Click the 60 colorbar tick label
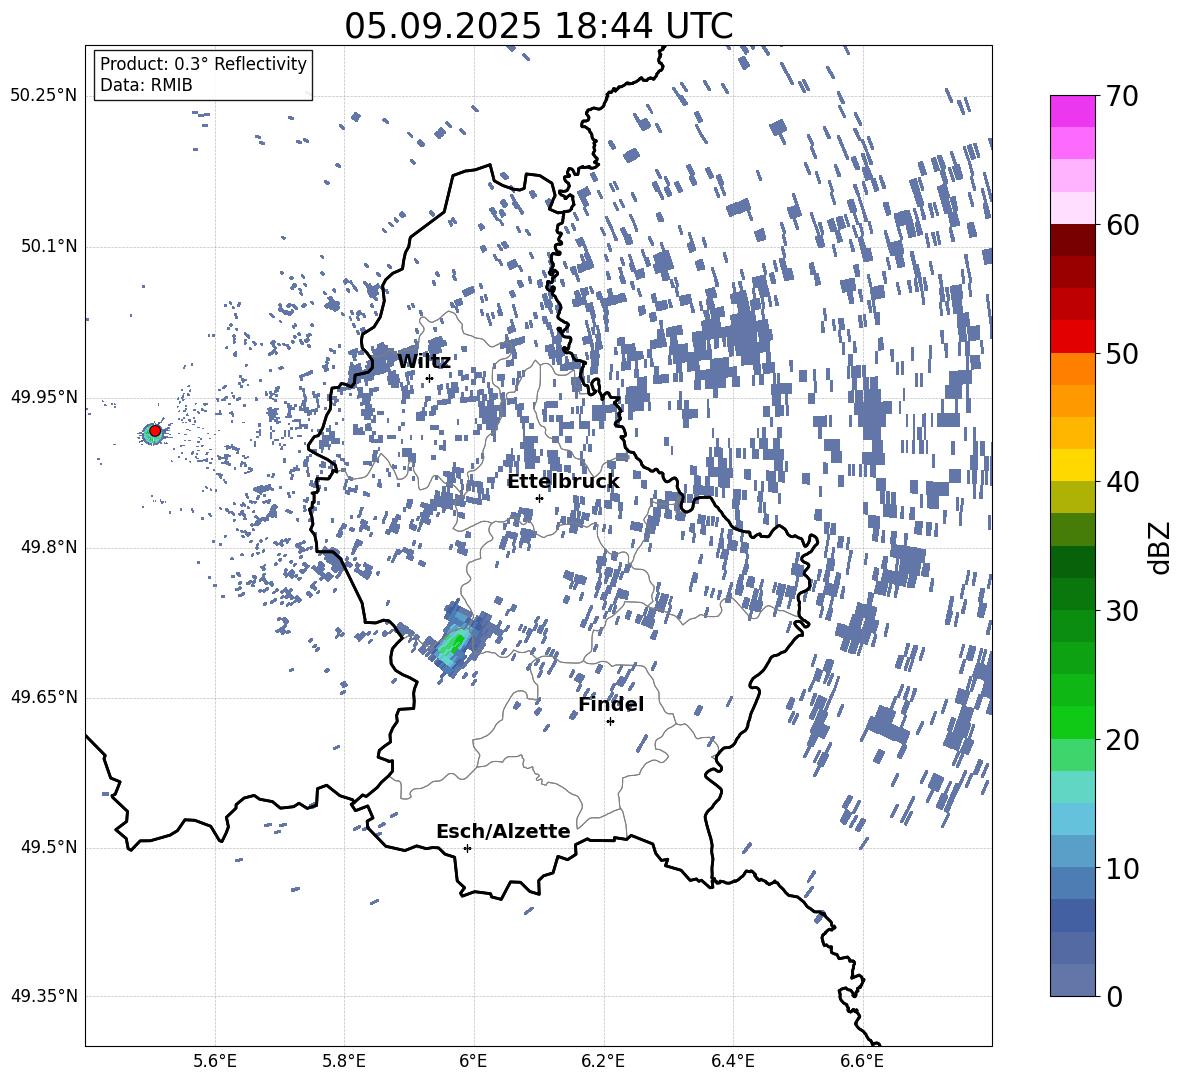Viewport: 1184px width, 1081px height. pyautogui.click(x=1122, y=225)
